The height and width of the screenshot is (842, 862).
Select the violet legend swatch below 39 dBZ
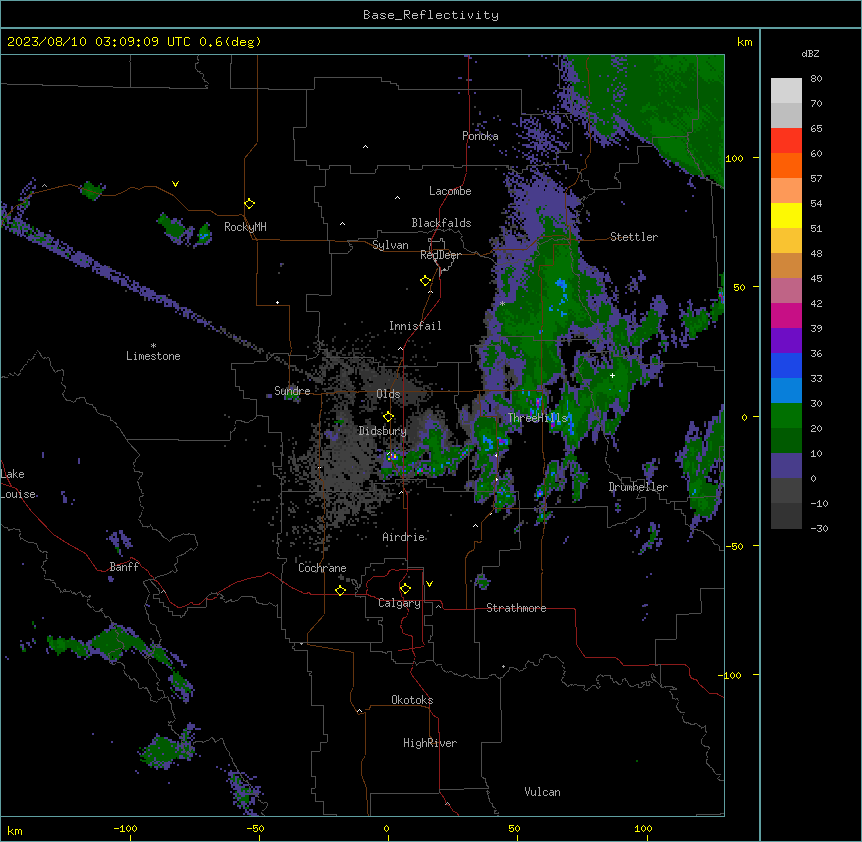tap(786, 340)
